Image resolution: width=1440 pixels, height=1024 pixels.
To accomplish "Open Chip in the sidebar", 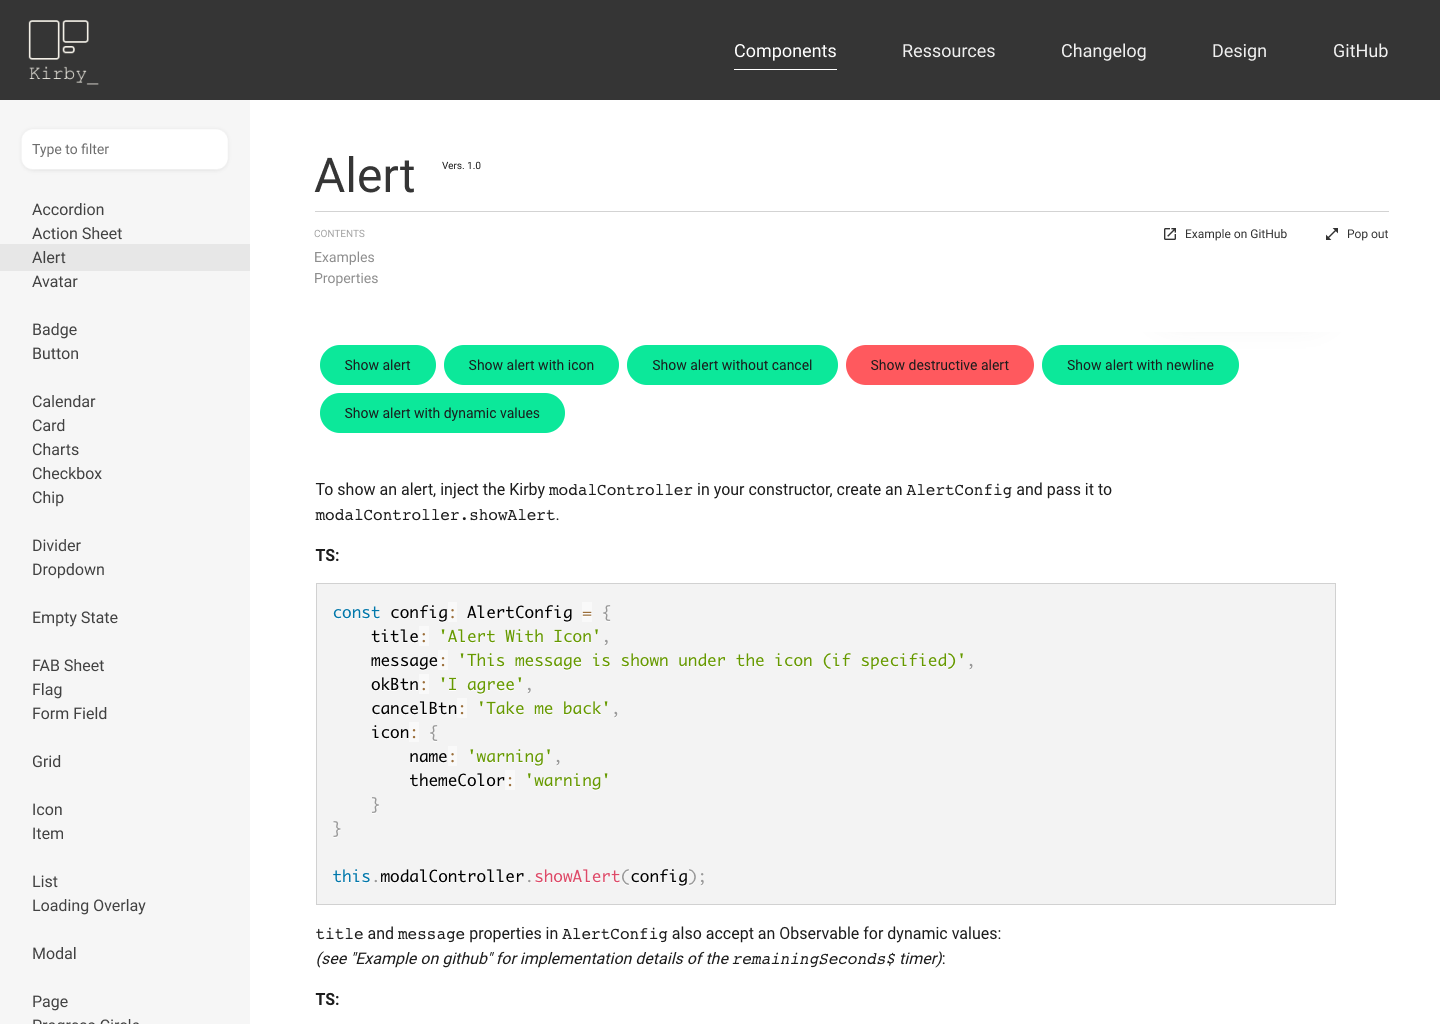I will point(48,497).
